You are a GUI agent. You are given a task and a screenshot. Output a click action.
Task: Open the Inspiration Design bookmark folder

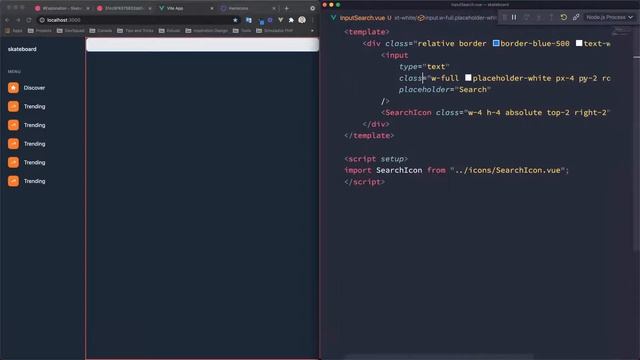[207, 31]
